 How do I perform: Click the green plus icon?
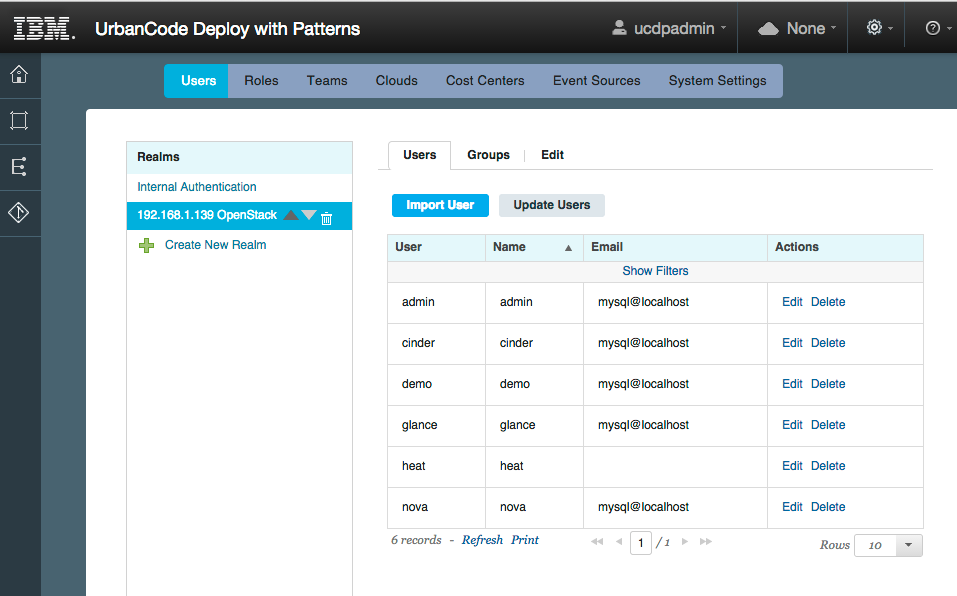[x=146, y=246]
